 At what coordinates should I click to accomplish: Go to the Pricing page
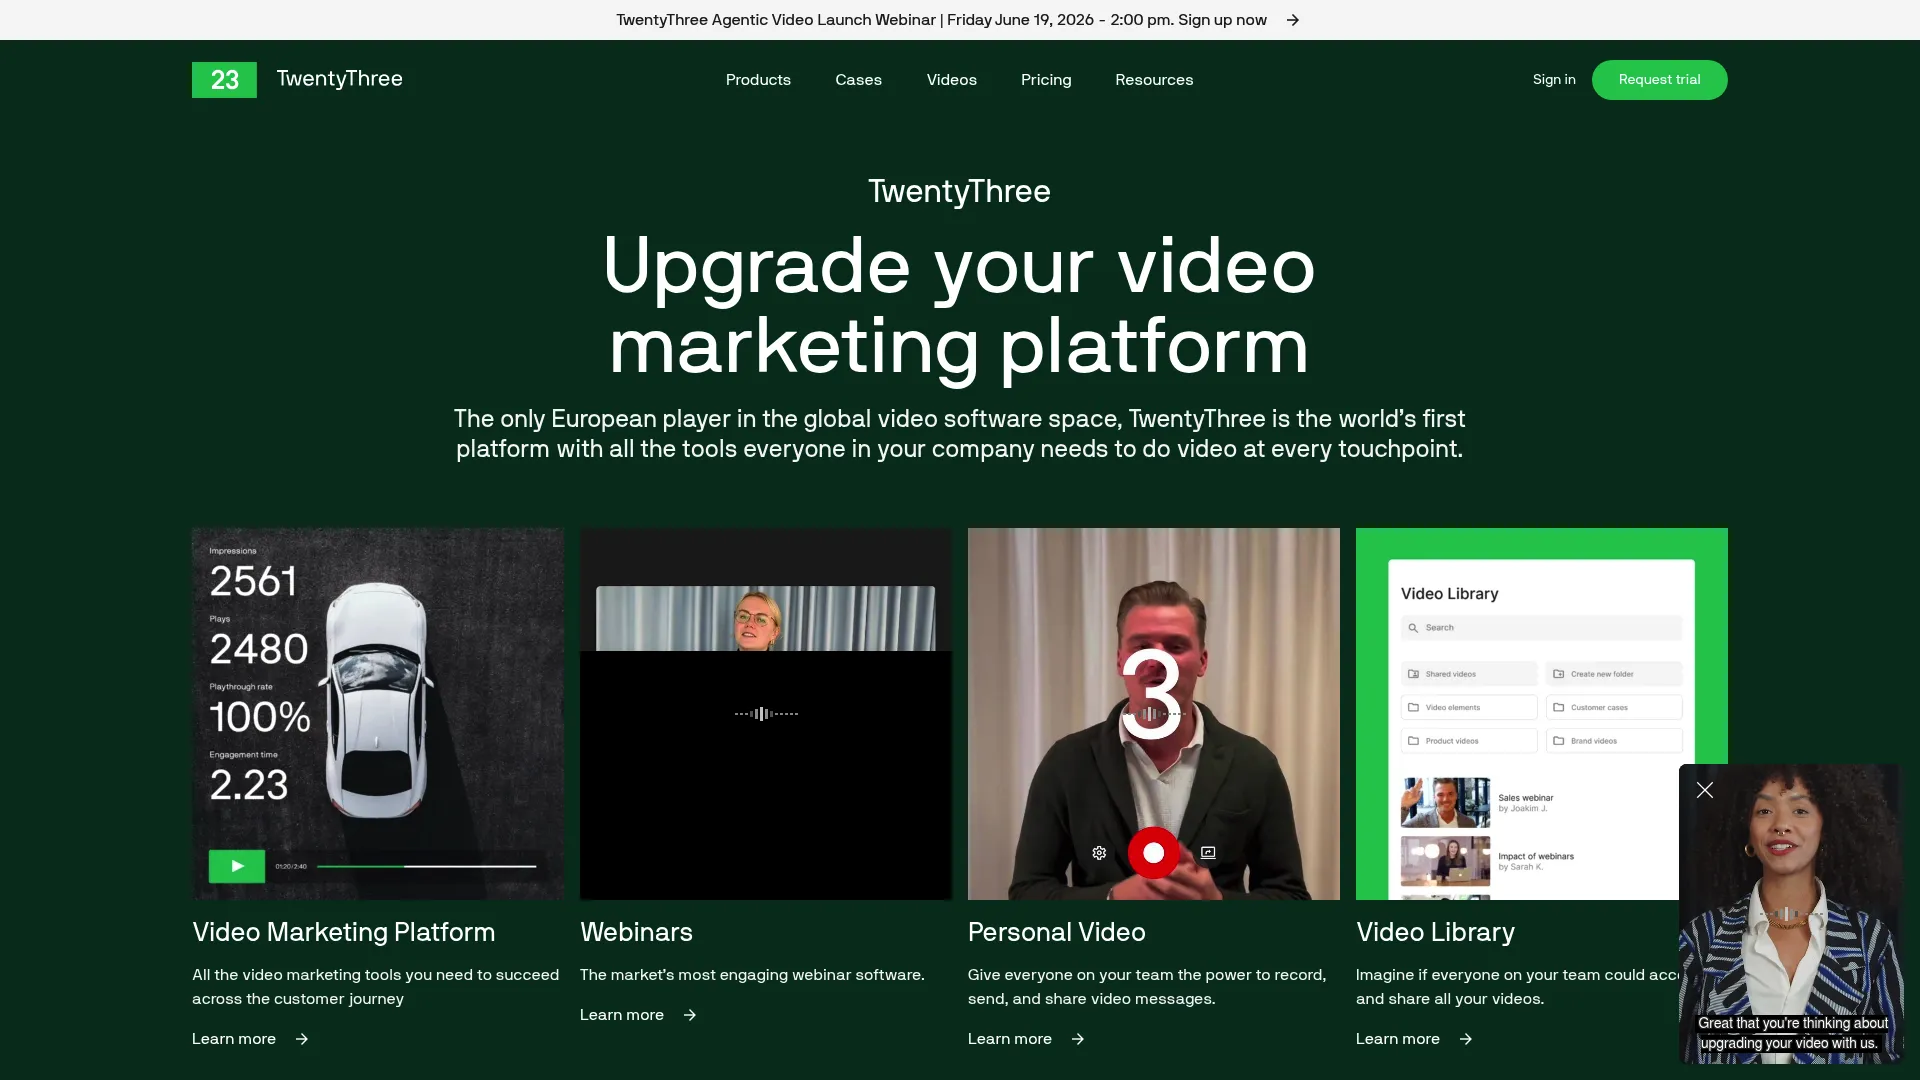point(1046,80)
